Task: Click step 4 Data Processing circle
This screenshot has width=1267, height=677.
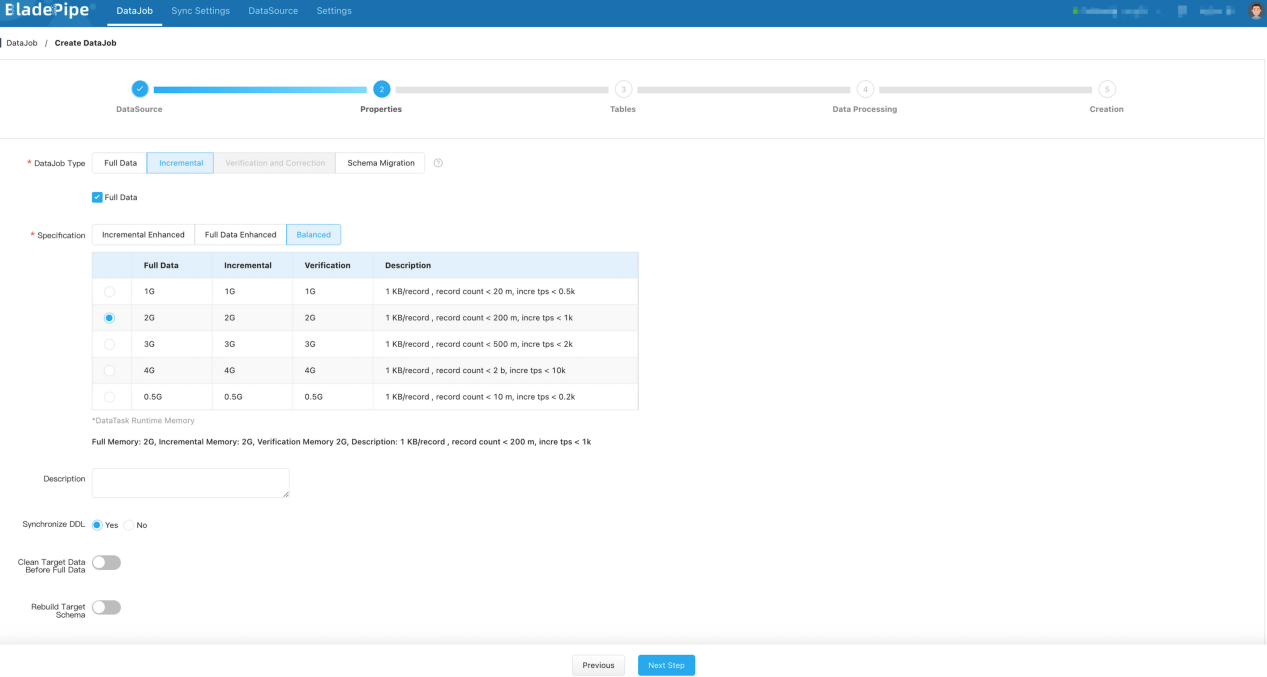Action: (x=865, y=89)
